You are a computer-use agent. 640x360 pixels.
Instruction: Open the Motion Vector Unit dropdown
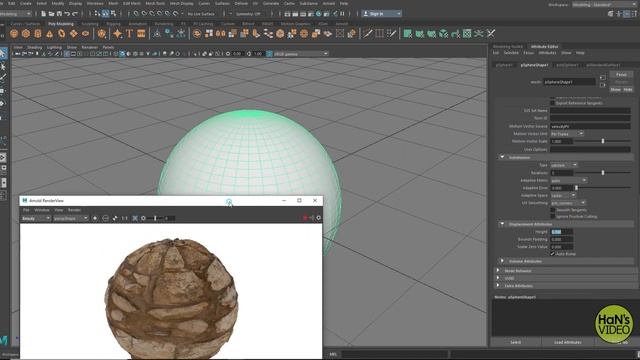(567, 133)
